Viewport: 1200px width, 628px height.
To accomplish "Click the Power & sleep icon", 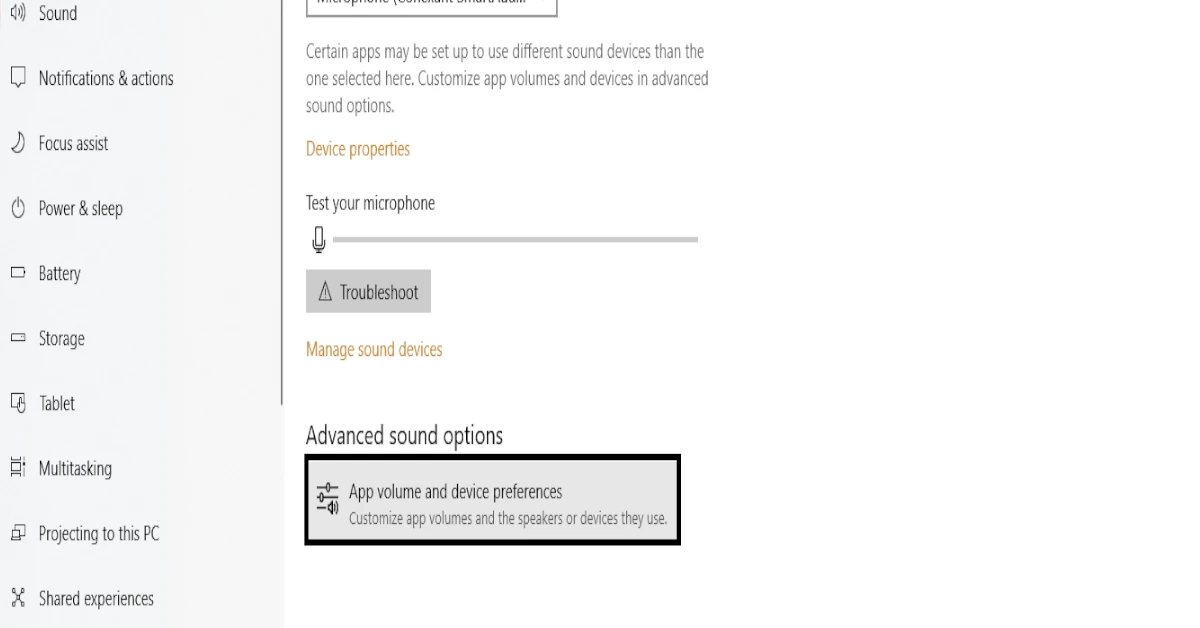I will tap(17, 208).
